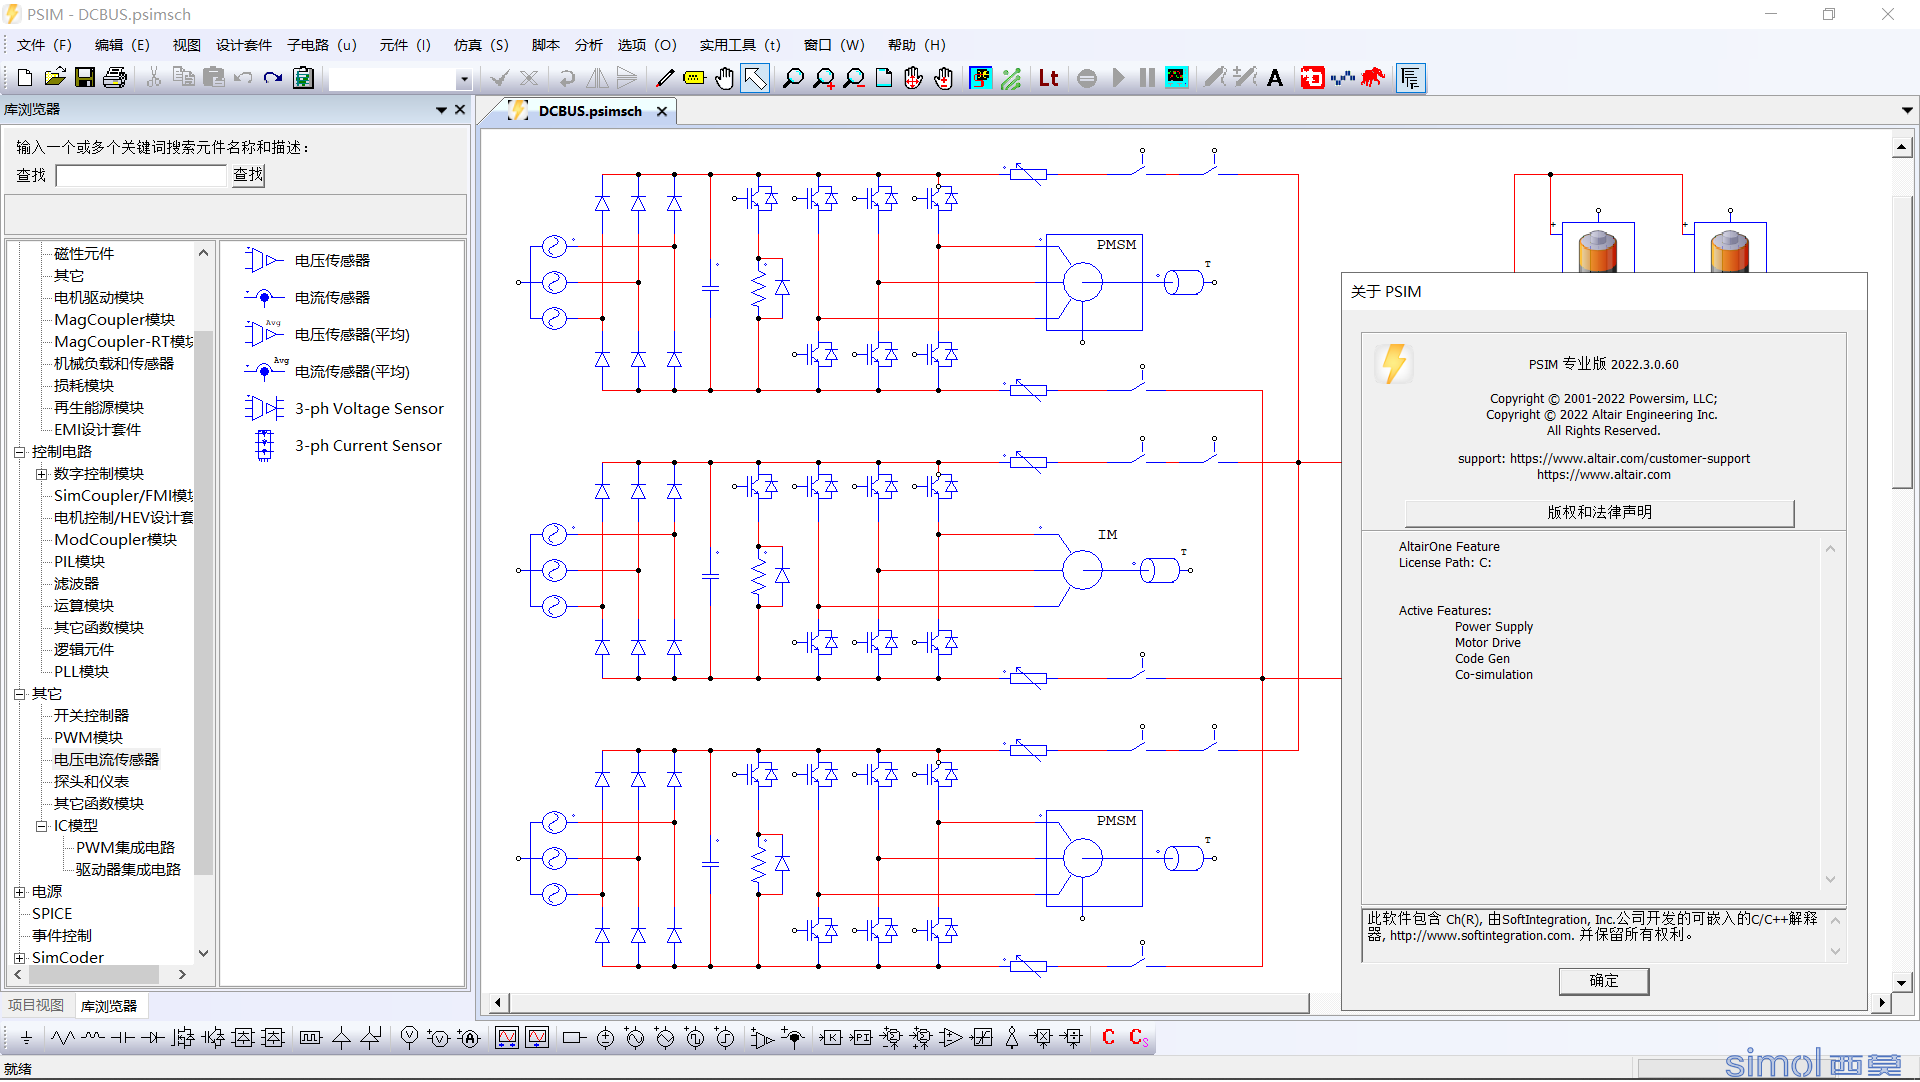Pause the running simulation
Image resolution: width=1920 pixels, height=1082 pixels.
(1147, 78)
